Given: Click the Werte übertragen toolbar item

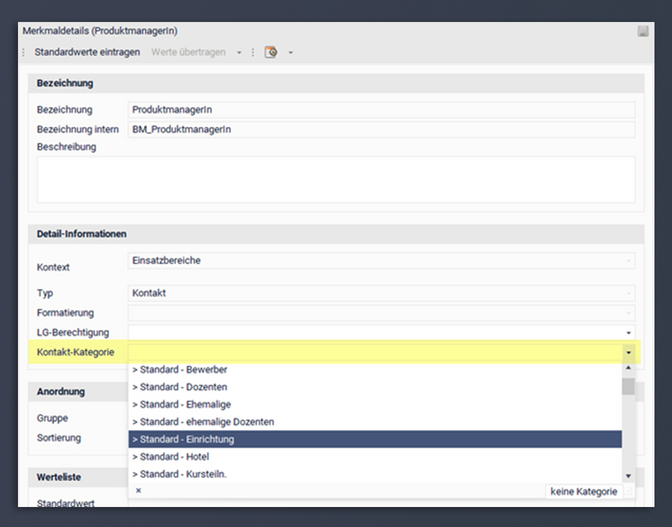Looking at the screenshot, I should pyautogui.click(x=188, y=52).
